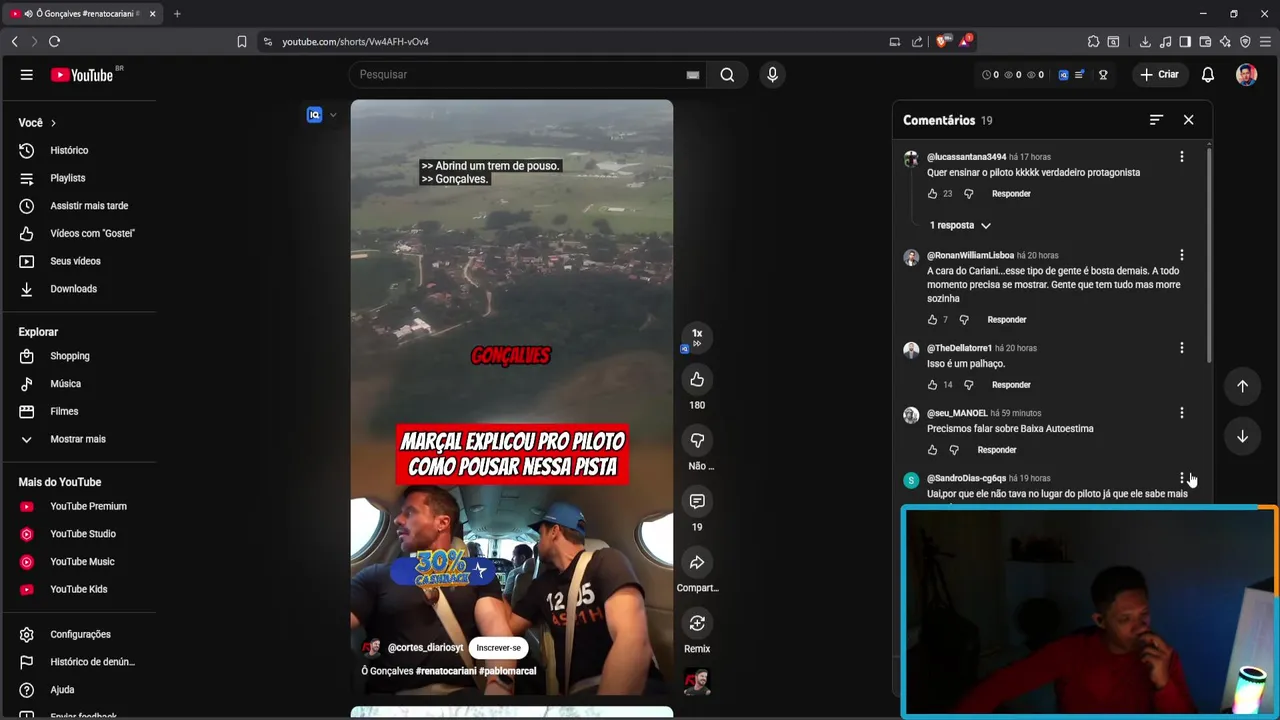Expand 'Mostrar mais' in the sidebar
Viewport: 1280px width, 720px height.
point(78,439)
